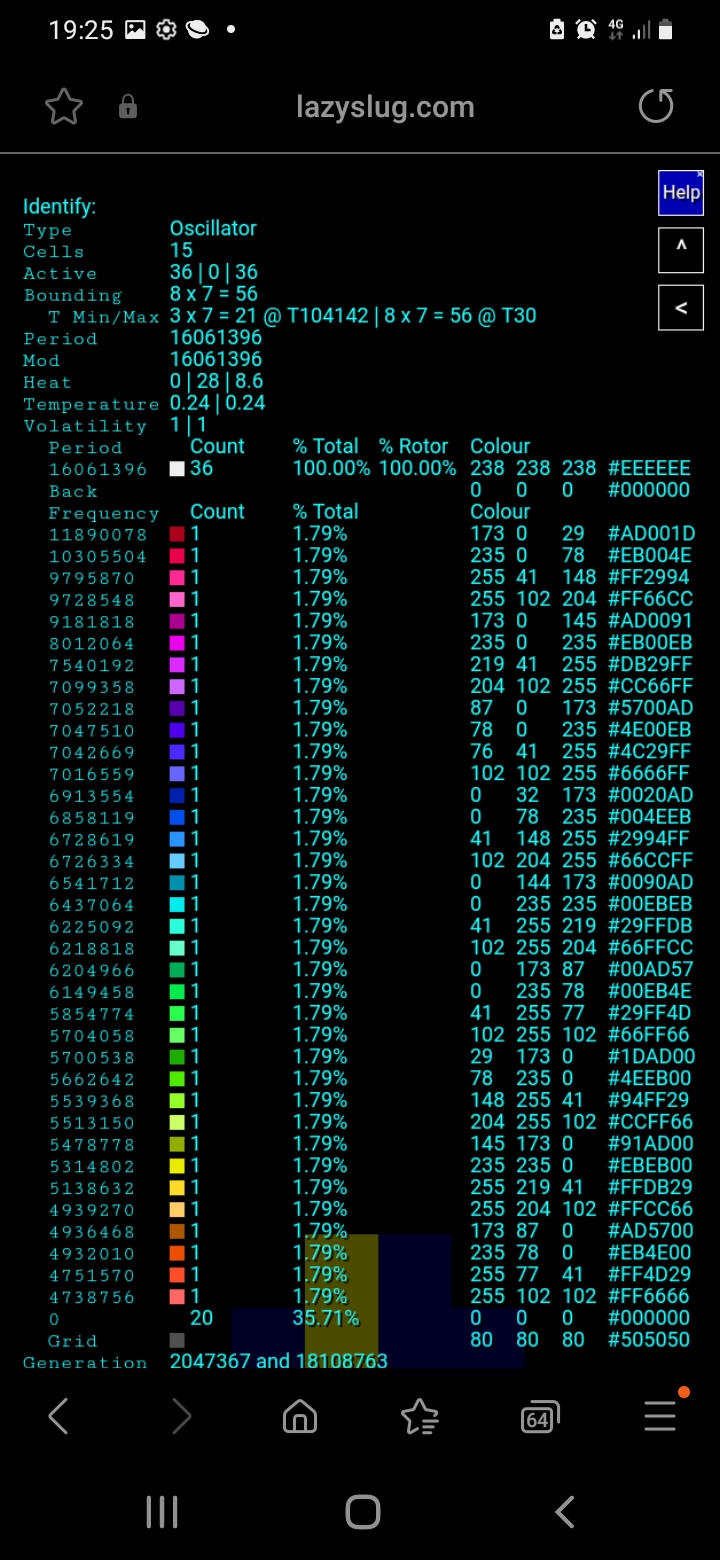Go forward with the browser forward arrow
Viewport: 720px width, 1560px height.
point(181,1416)
